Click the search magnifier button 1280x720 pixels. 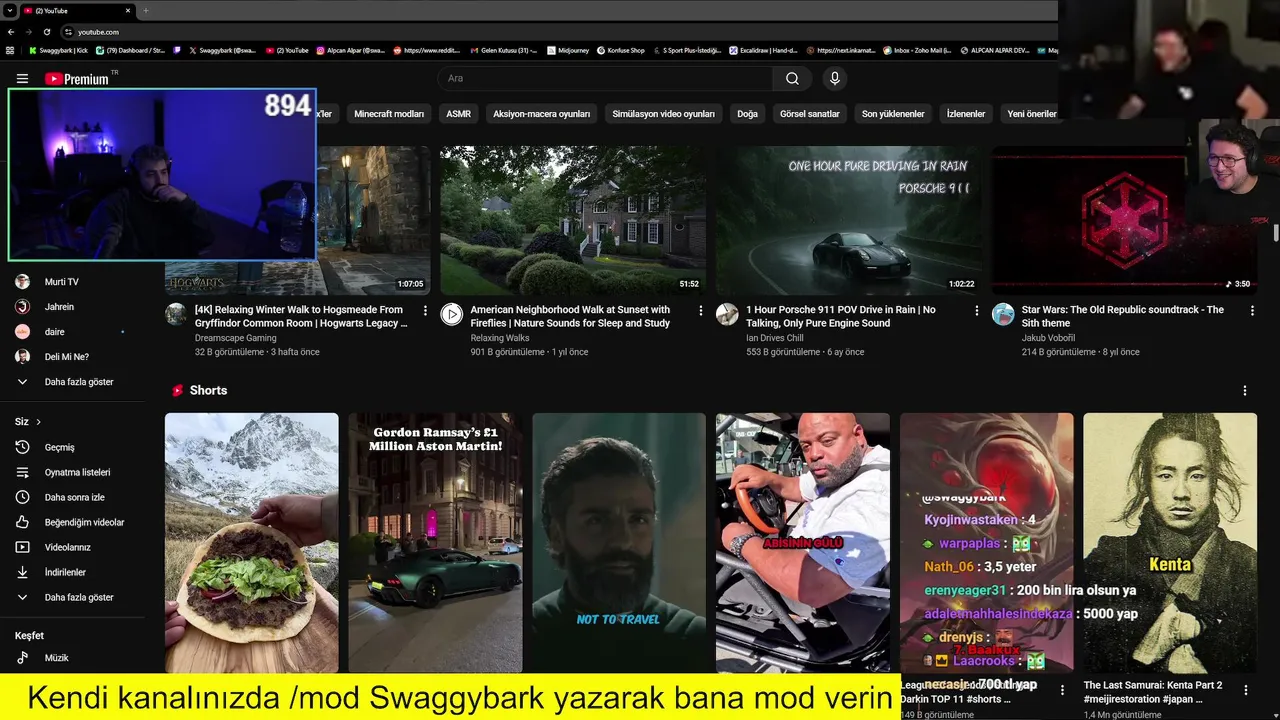pyautogui.click(x=792, y=79)
